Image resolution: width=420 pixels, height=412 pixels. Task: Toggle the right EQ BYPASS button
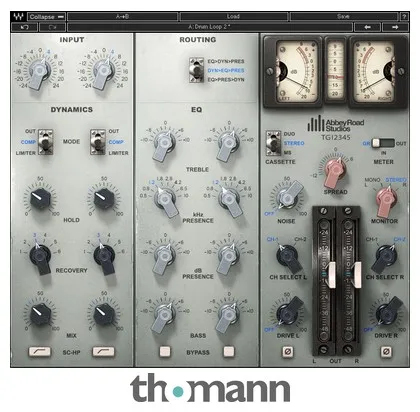229,351
